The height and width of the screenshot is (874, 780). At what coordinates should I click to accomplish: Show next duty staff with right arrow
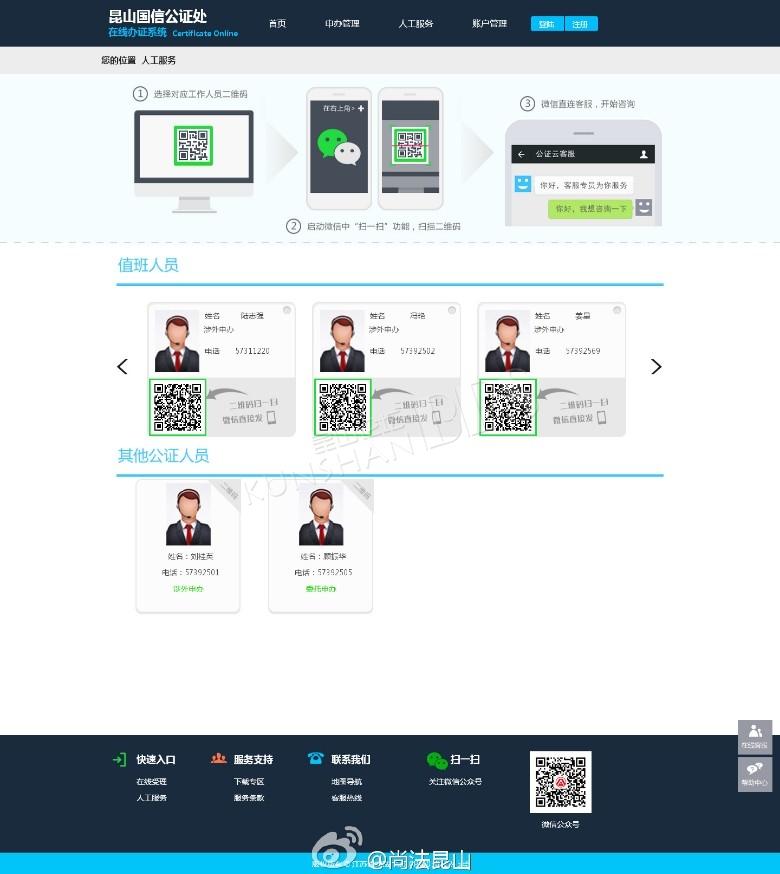point(656,366)
